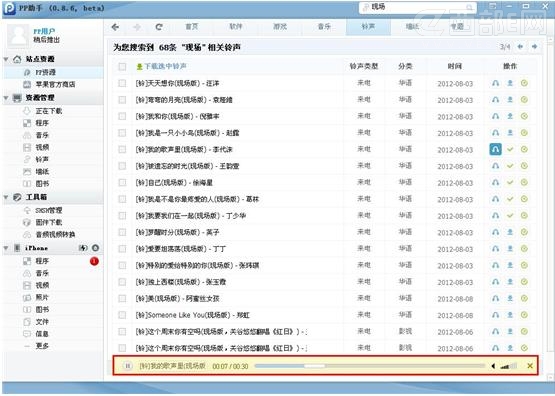Viewport: 555px width, 396px height.
Task: Stop previewing the currently playing 李代沫 ringtone
Action: [496, 149]
